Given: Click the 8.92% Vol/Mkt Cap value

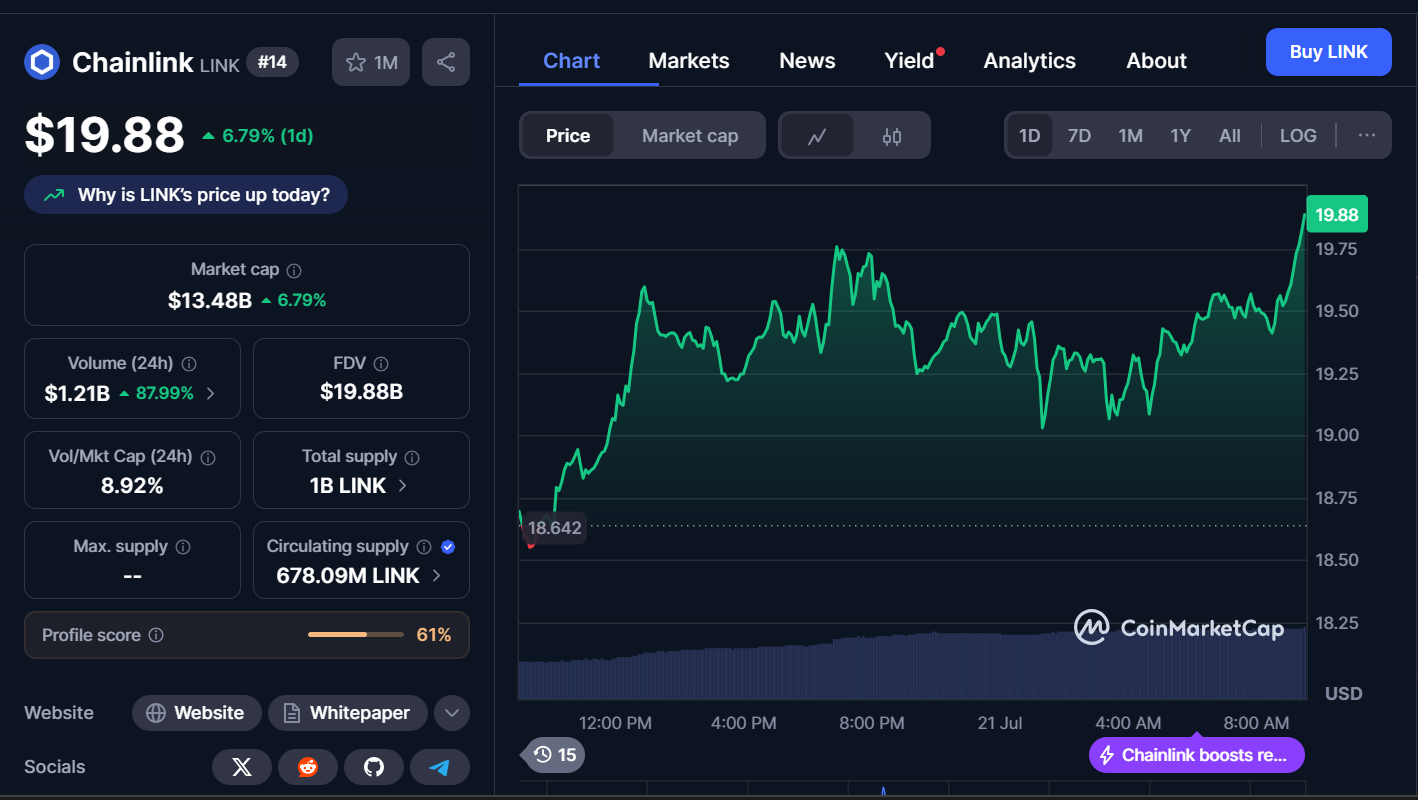Looking at the screenshot, I should pyautogui.click(x=132, y=486).
